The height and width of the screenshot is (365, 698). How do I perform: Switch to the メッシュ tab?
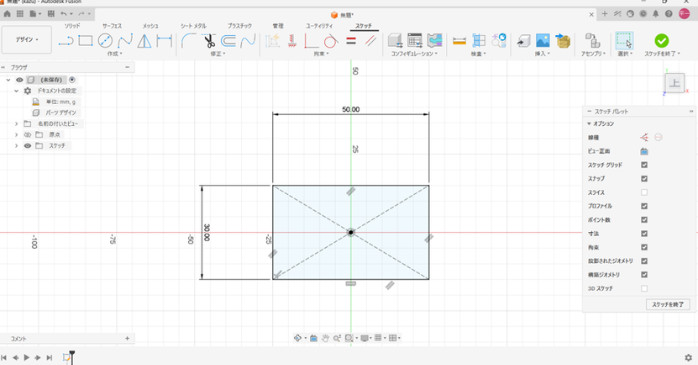click(x=150, y=26)
